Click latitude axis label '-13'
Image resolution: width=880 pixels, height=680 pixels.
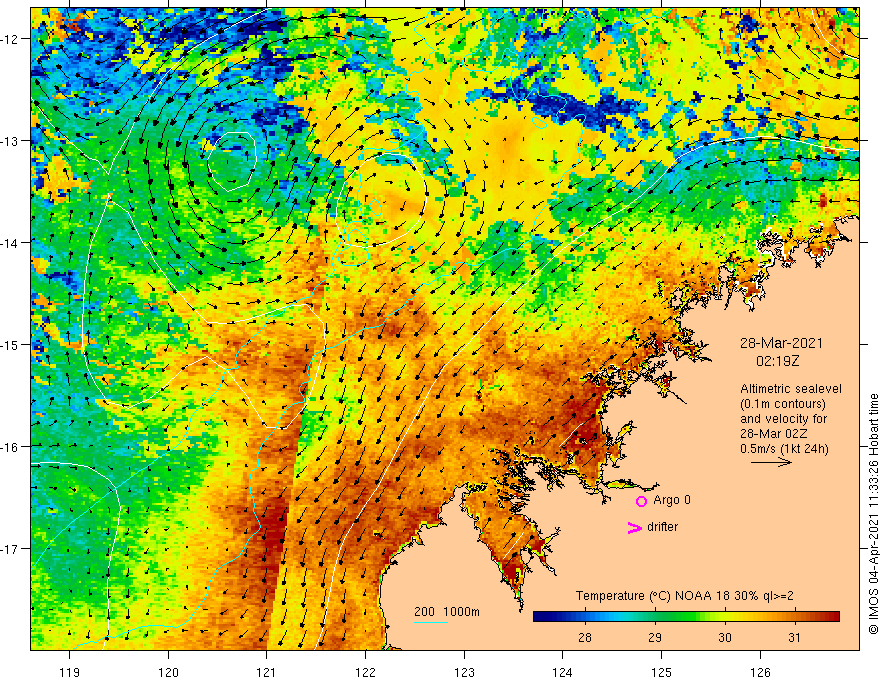11,141
